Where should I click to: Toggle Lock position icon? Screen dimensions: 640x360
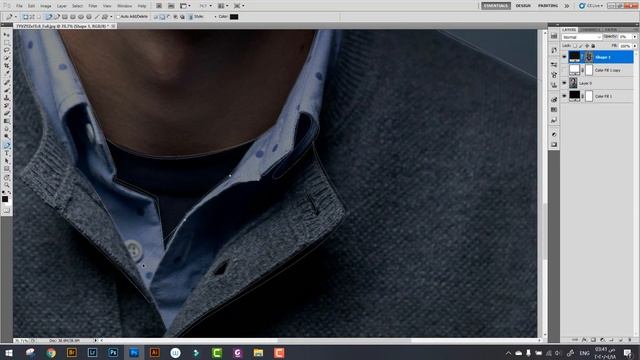587,46
